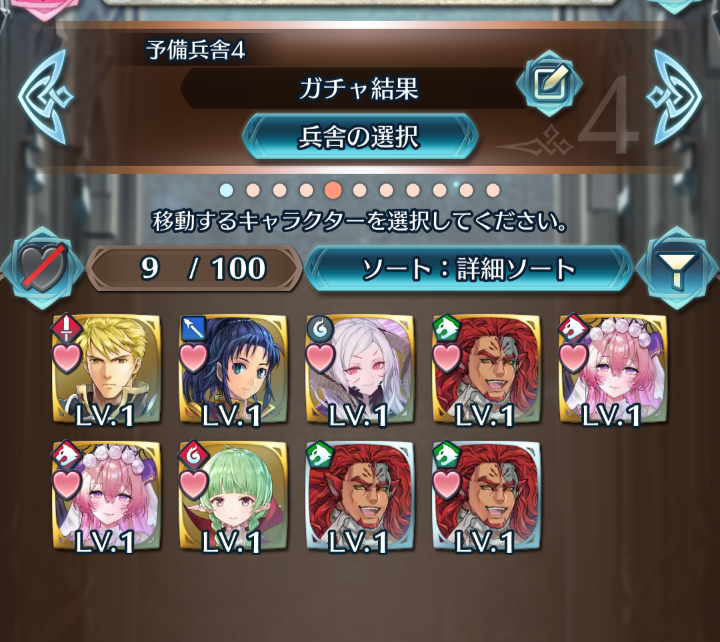
Task: Go to previous barracks with left arrow
Action: (x=45, y=97)
